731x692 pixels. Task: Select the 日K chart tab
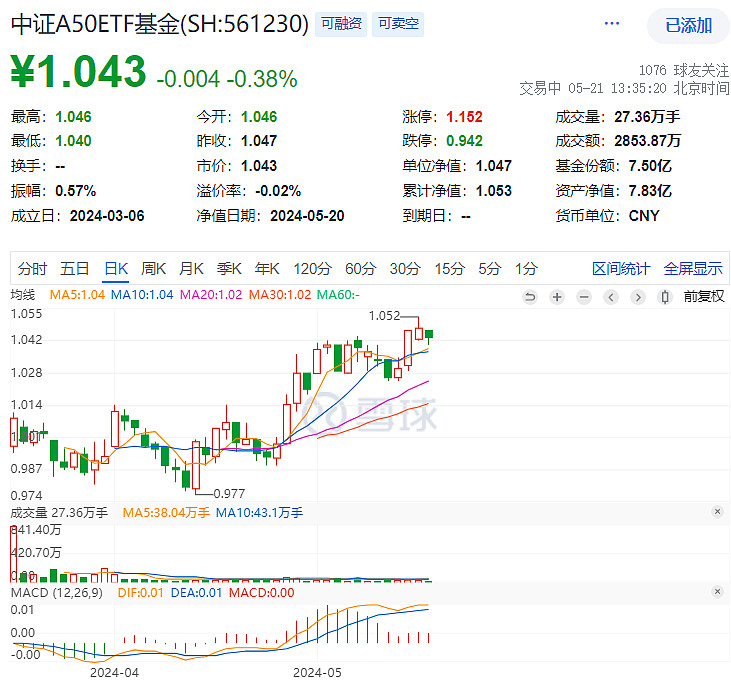coord(116,269)
